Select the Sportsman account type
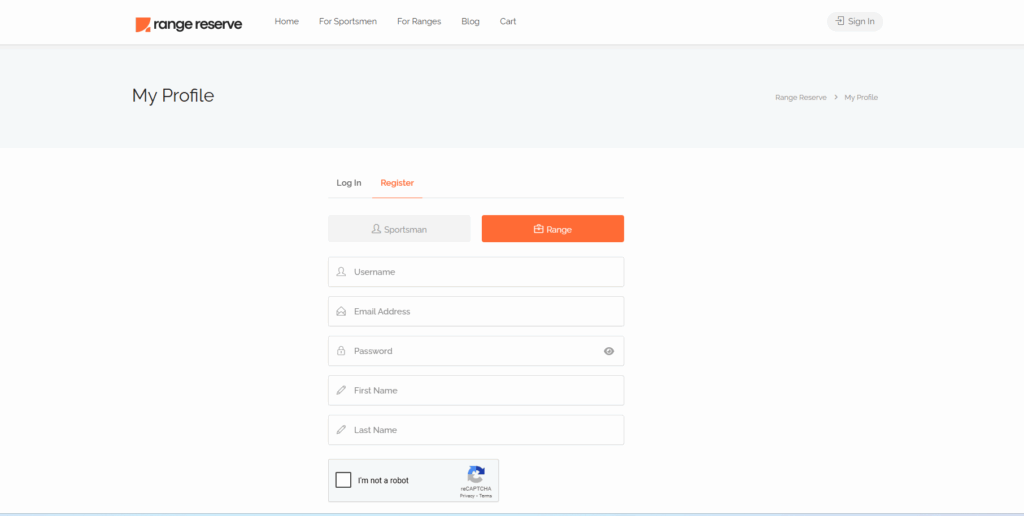This screenshot has width=1024, height=516. click(x=399, y=229)
